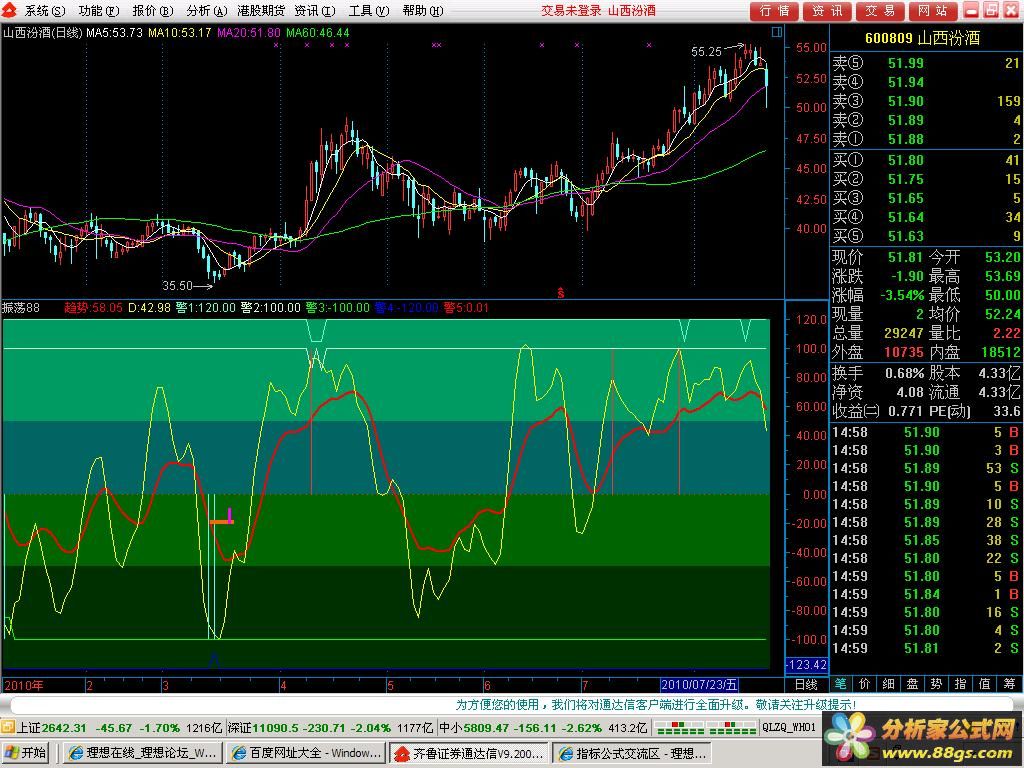Viewport: 1024px width, 768px height.
Task: Click the red-green market breadth indicator
Action: click(705, 728)
